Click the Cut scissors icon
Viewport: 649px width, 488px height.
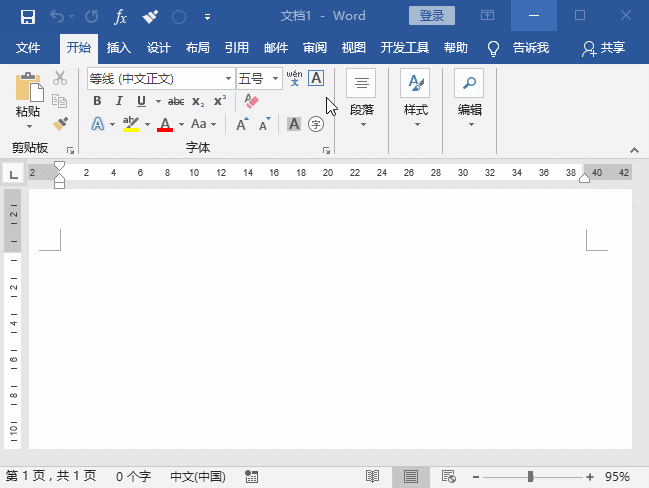tap(60, 78)
